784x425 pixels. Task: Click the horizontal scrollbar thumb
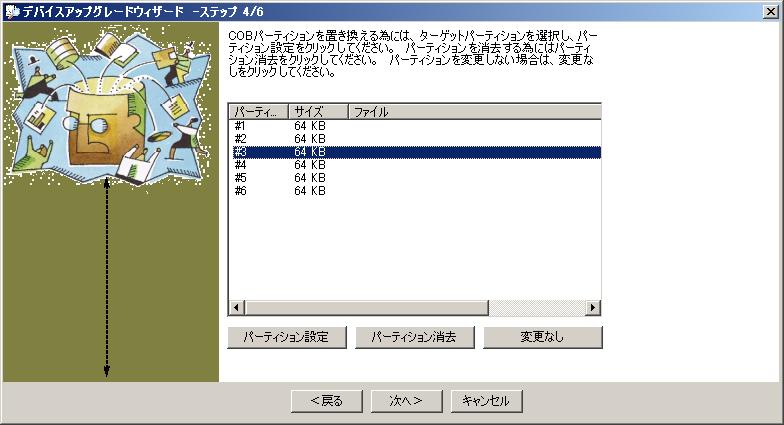[366, 308]
